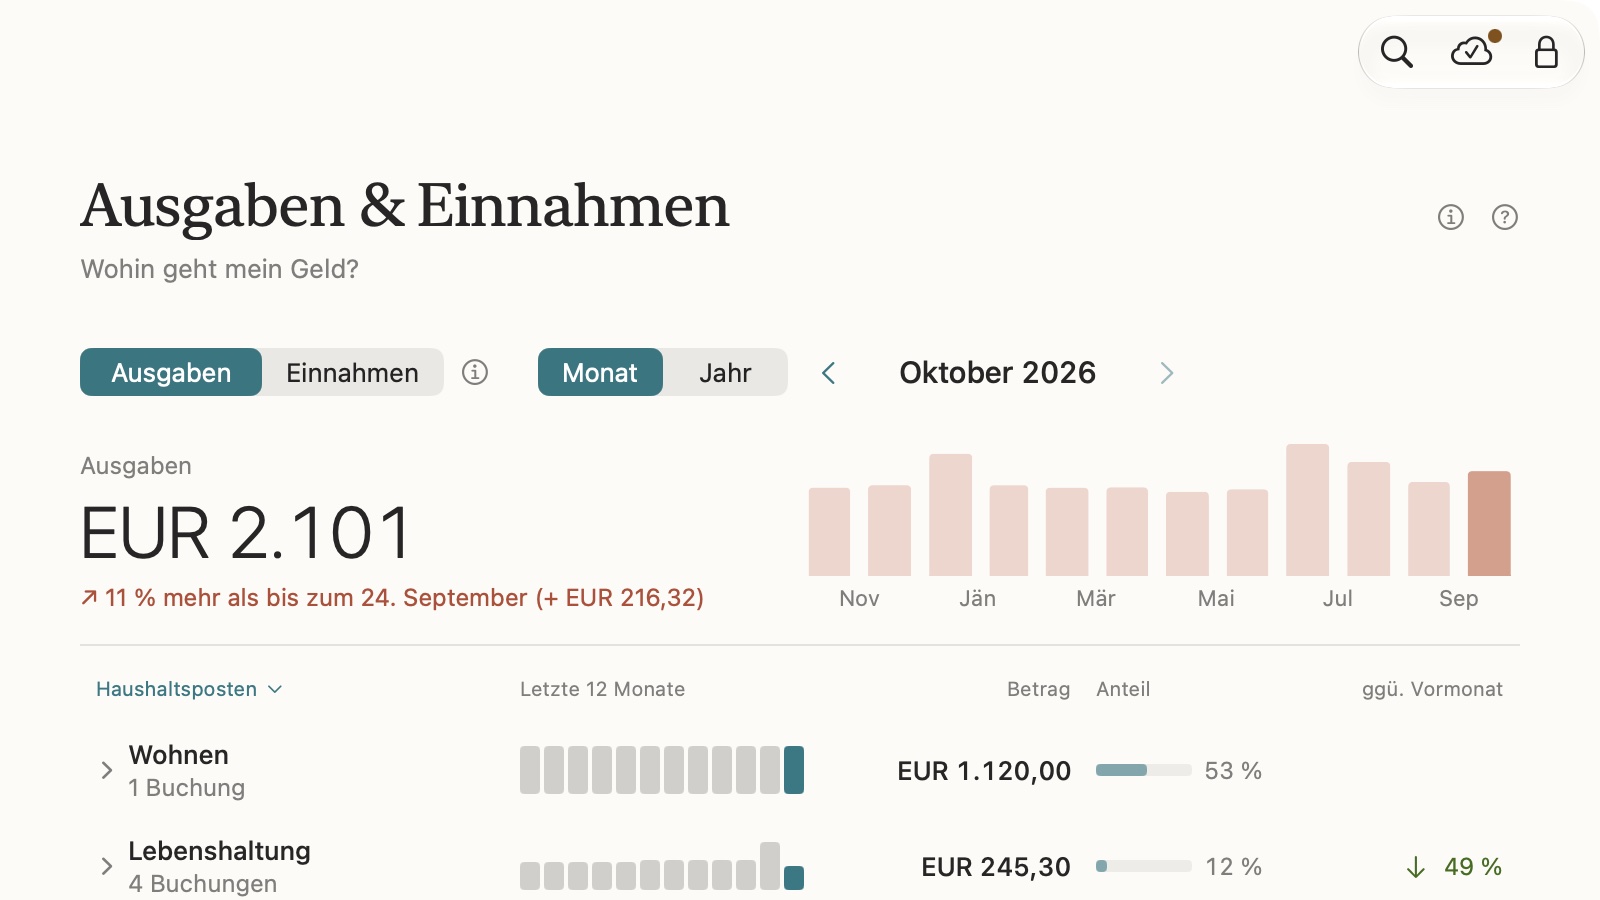Click Wohnen 53 % share bar
The image size is (1600, 900).
1144,770
